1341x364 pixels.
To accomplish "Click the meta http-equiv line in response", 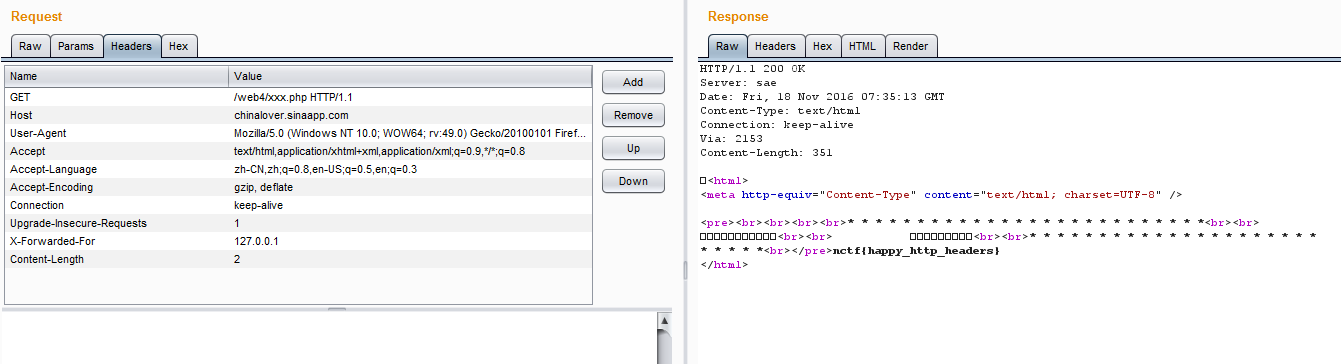I will [941, 195].
